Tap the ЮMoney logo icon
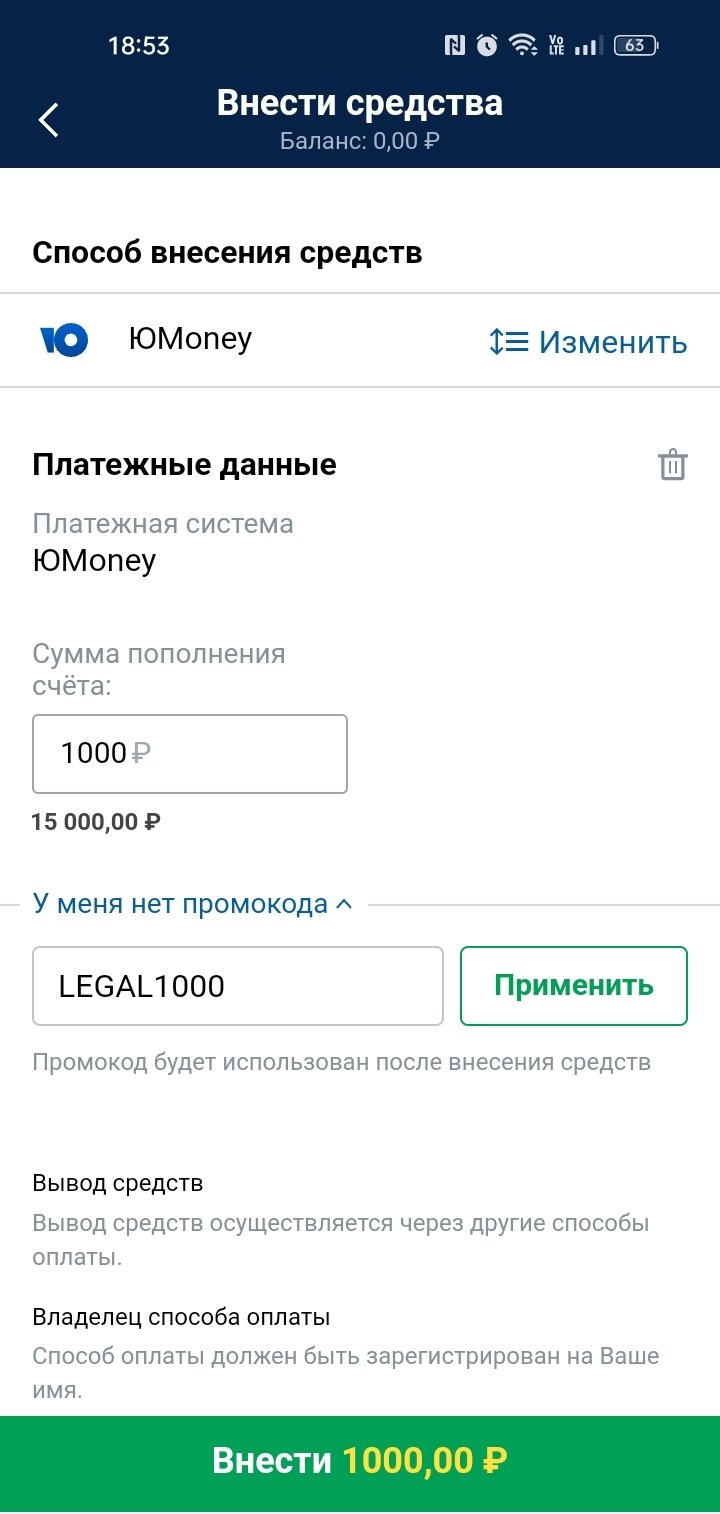 (x=64, y=341)
